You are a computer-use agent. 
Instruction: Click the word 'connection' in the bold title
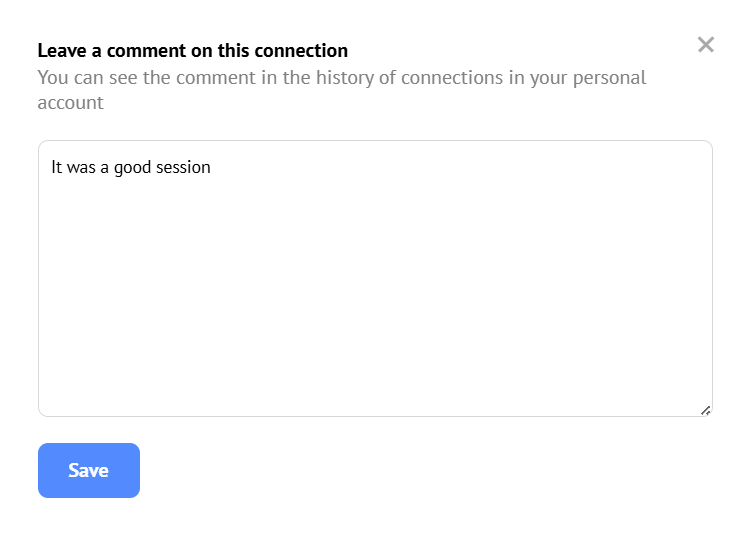click(301, 51)
